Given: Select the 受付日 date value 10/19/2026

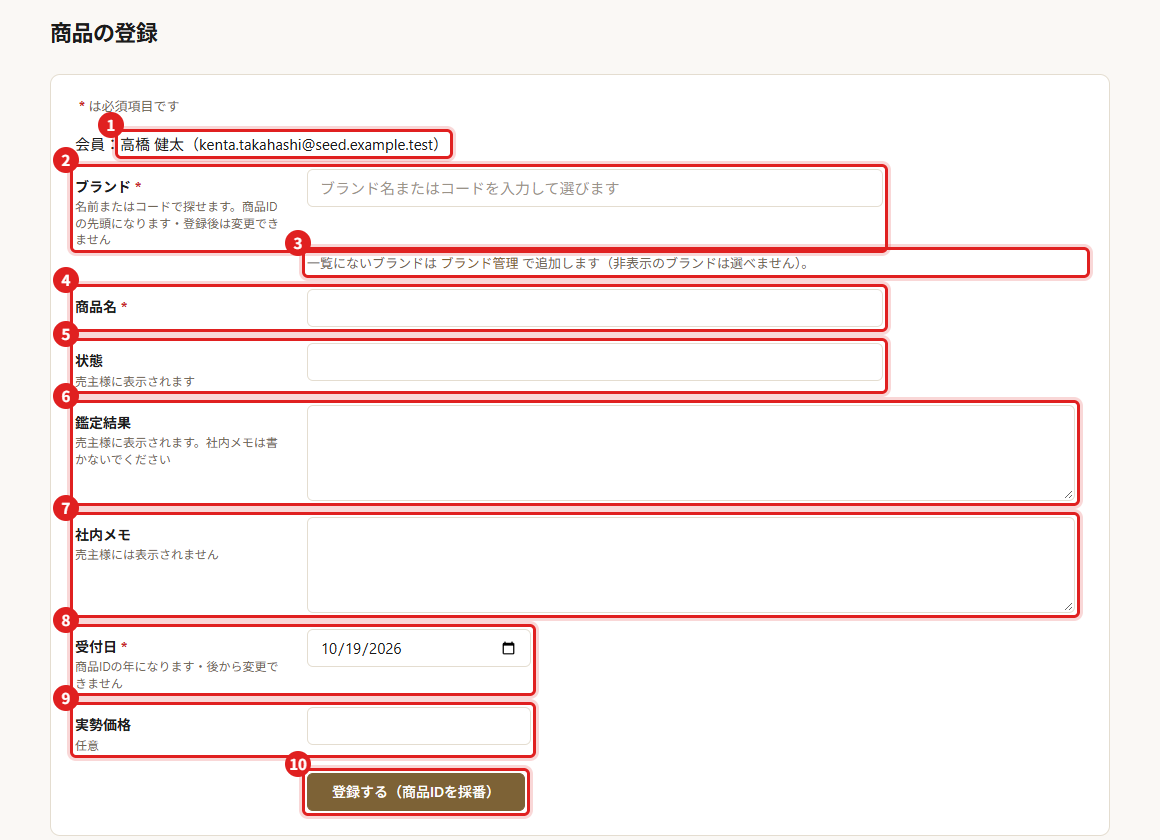Looking at the screenshot, I should point(361,649).
